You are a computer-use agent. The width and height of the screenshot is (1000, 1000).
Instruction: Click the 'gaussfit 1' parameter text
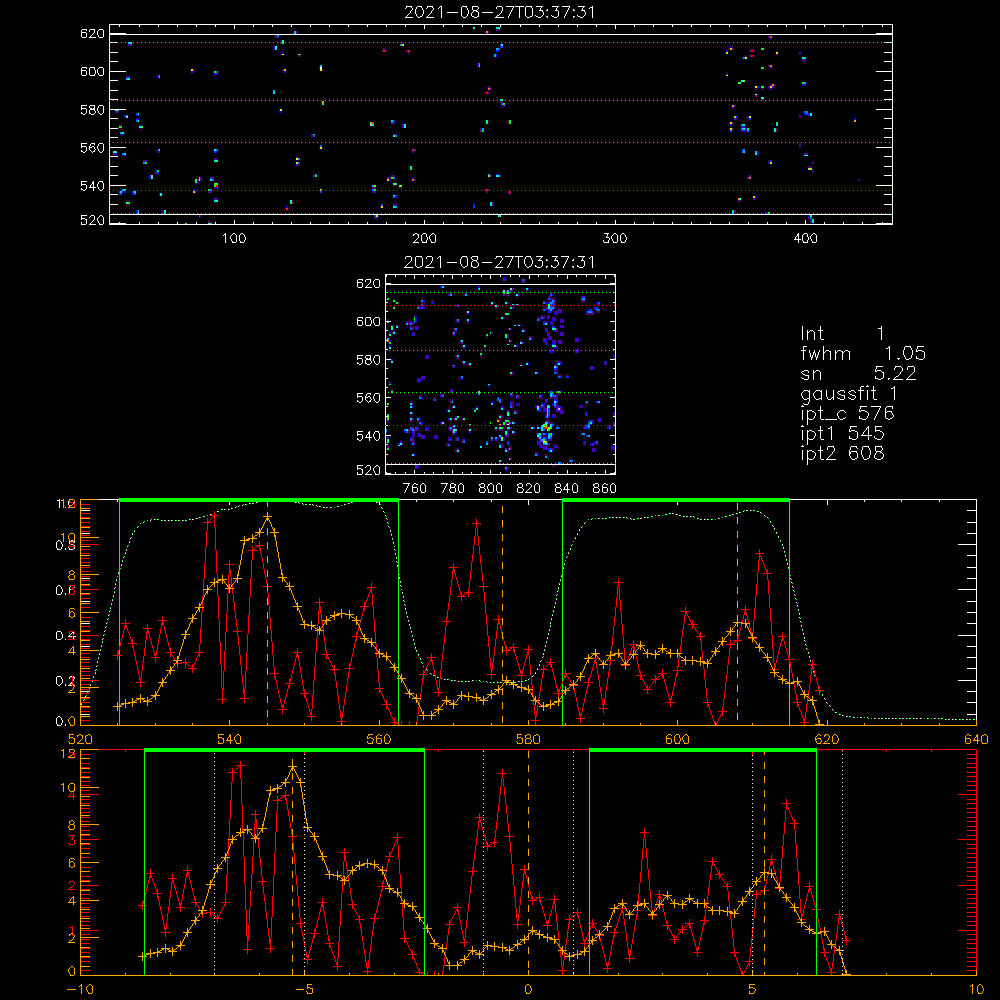tap(849, 393)
